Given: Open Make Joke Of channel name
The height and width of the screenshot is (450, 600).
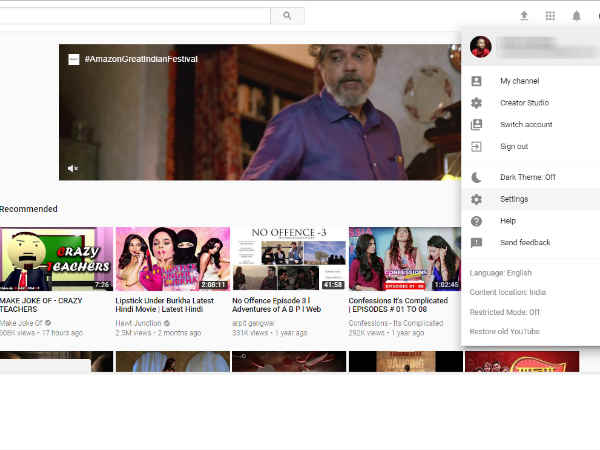Looking at the screenshot, I should [x=21, y=323].
